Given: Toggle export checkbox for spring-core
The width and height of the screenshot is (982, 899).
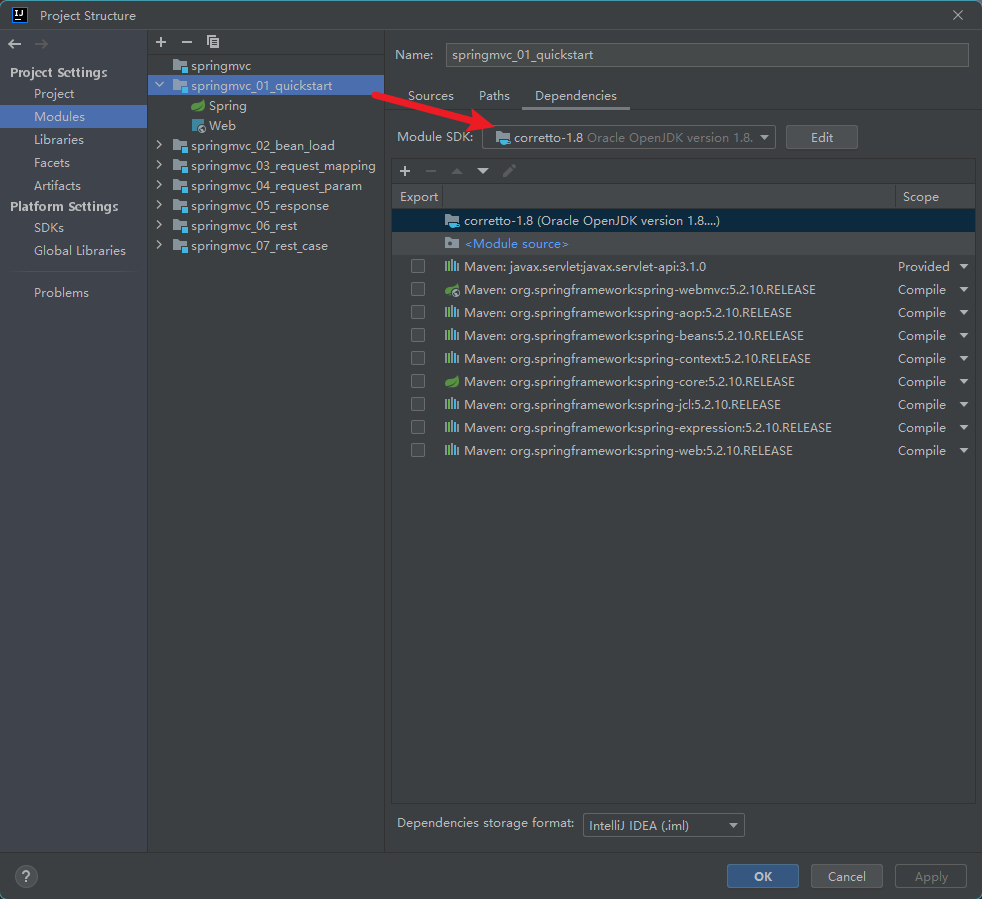Looking at the screenshot, I should 418,382.
